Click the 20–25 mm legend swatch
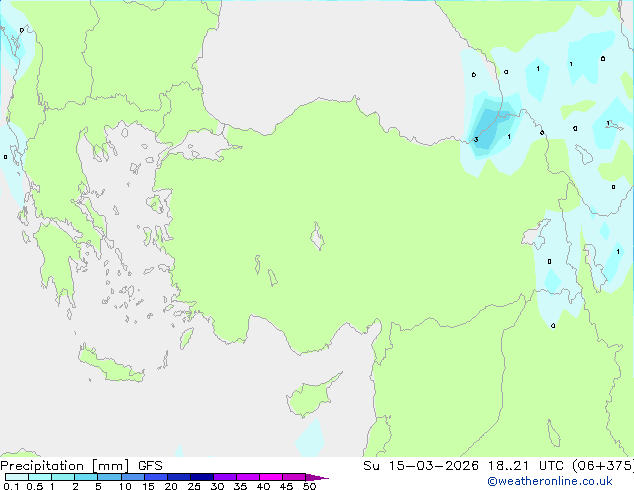This screenshot has height=490, width=634. pyautogui.click(x=178, y=477)
